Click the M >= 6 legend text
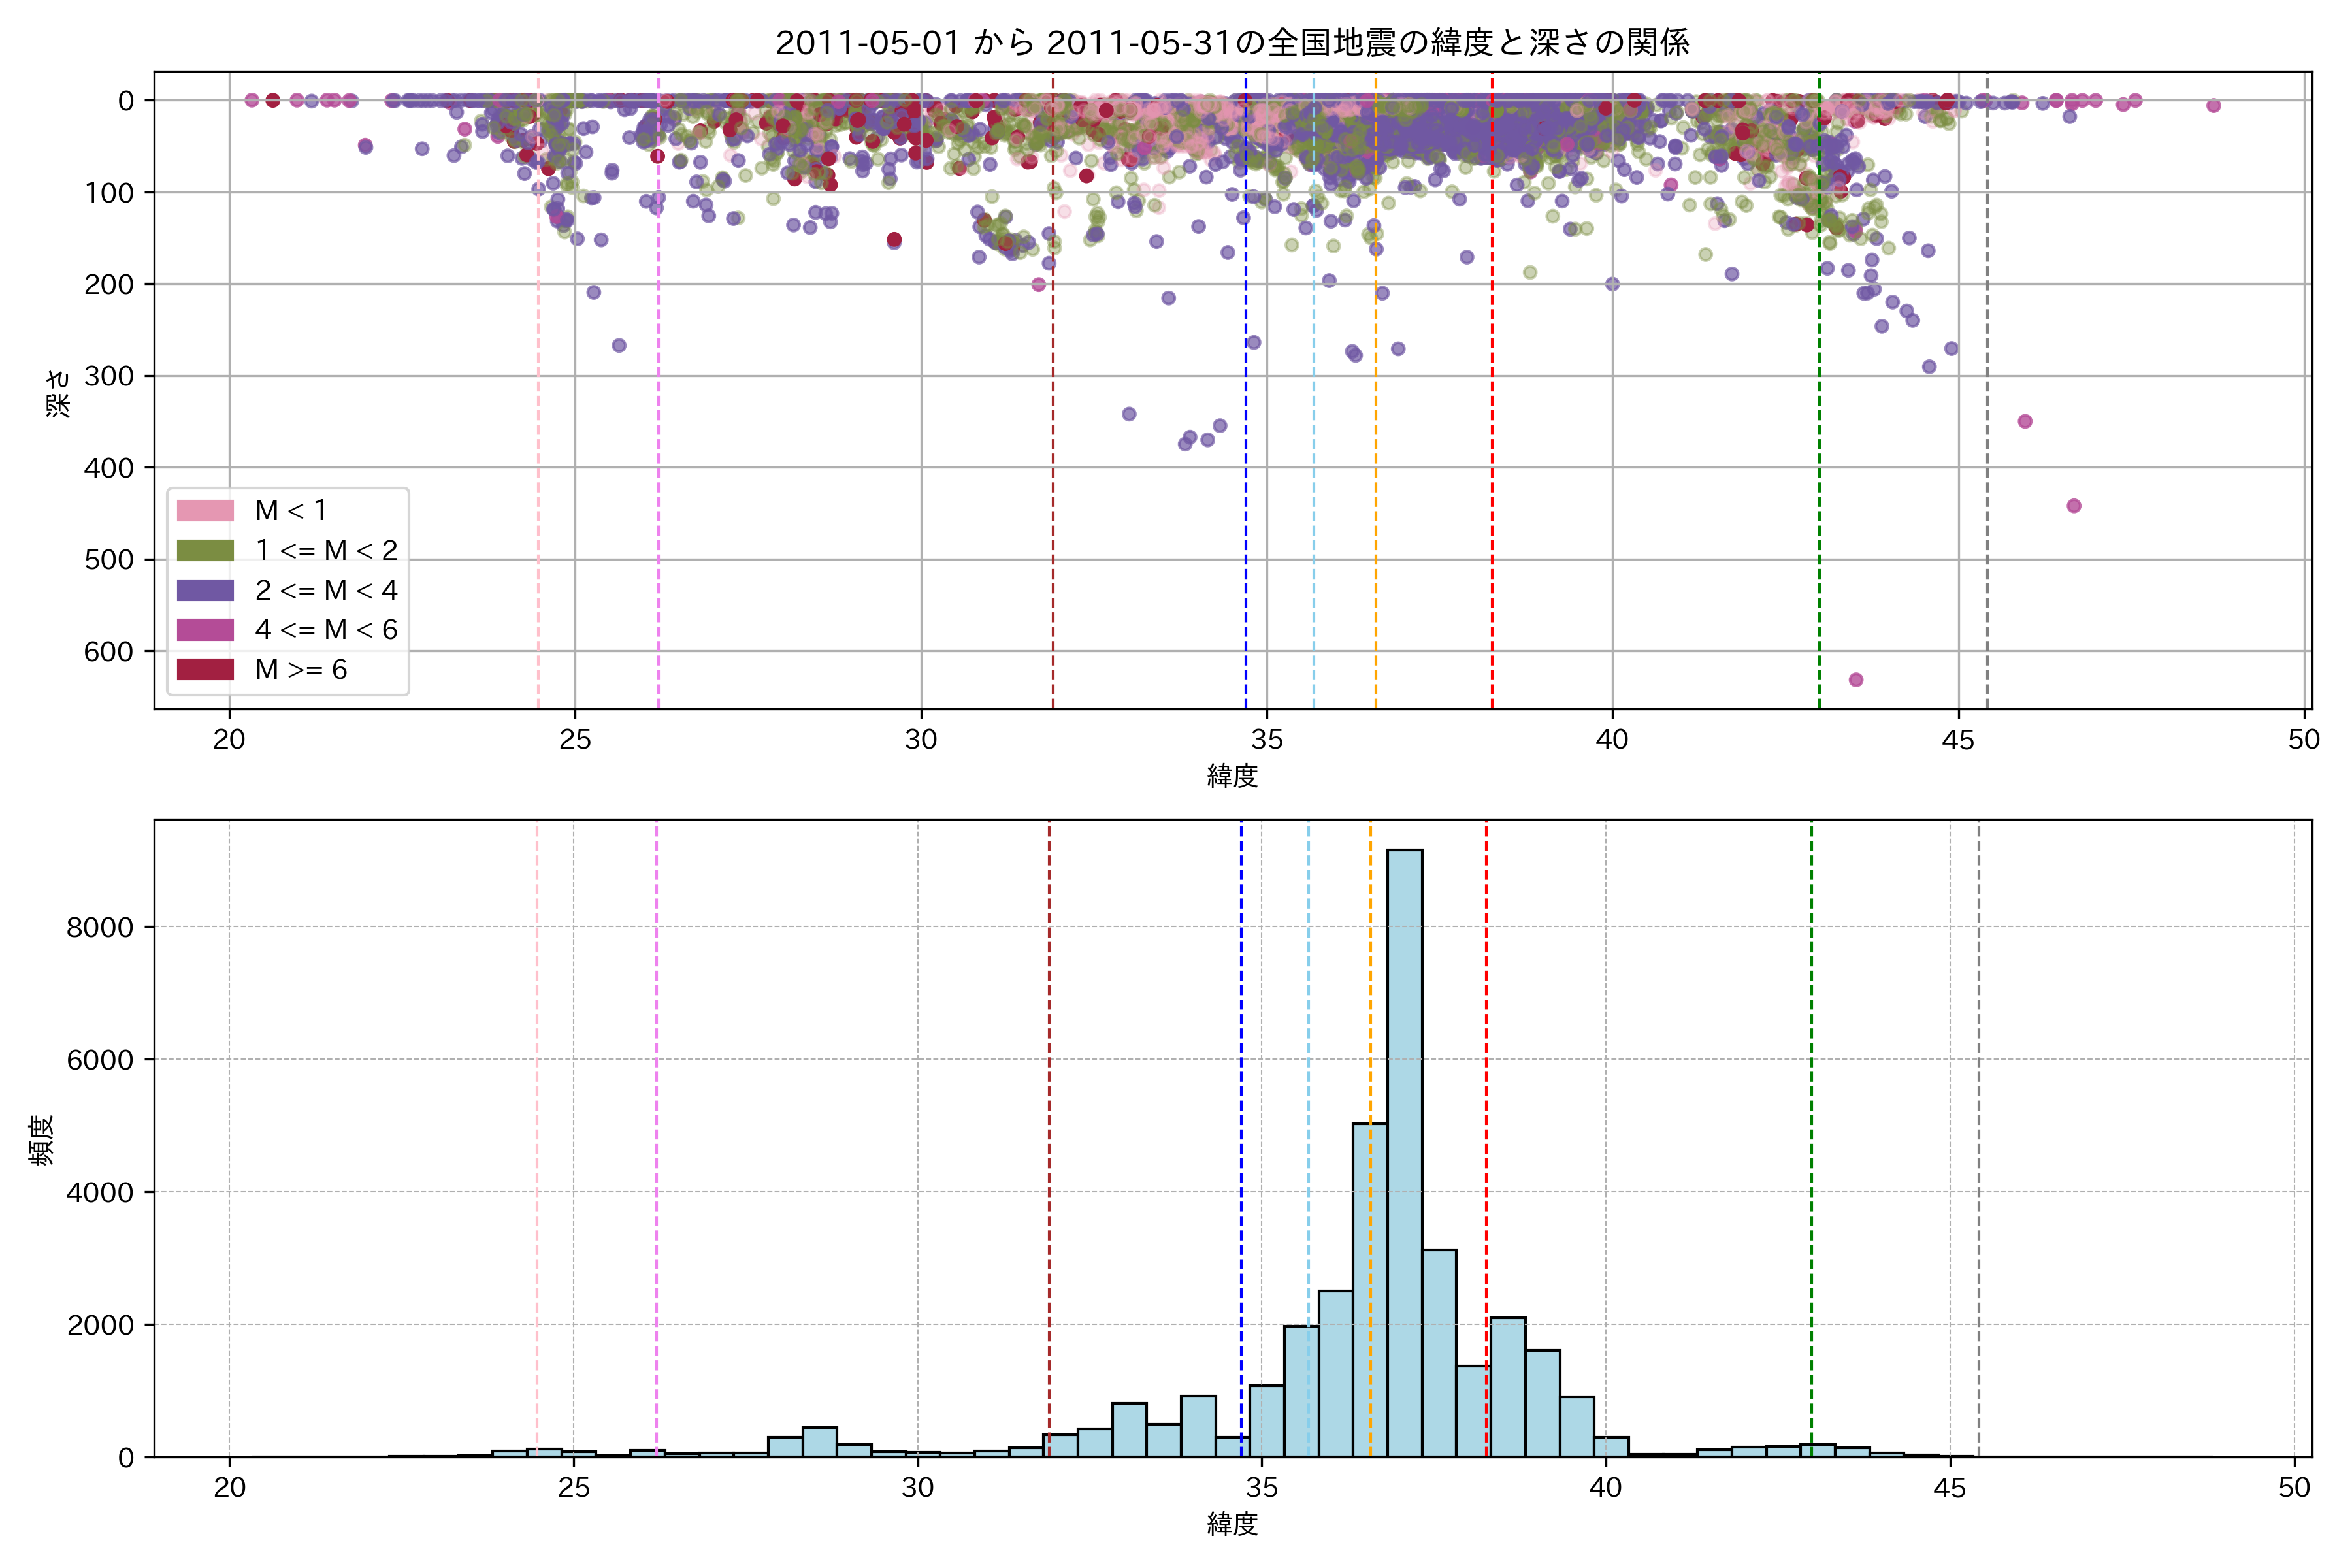Viewport: 2352px width, 1568px height. [x=301, y=669]
